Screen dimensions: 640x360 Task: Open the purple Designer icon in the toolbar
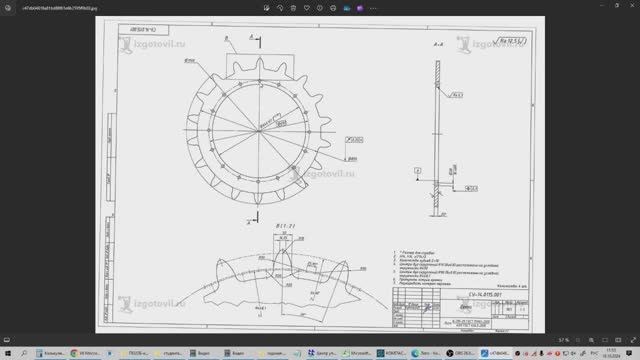tap(360, 8)
